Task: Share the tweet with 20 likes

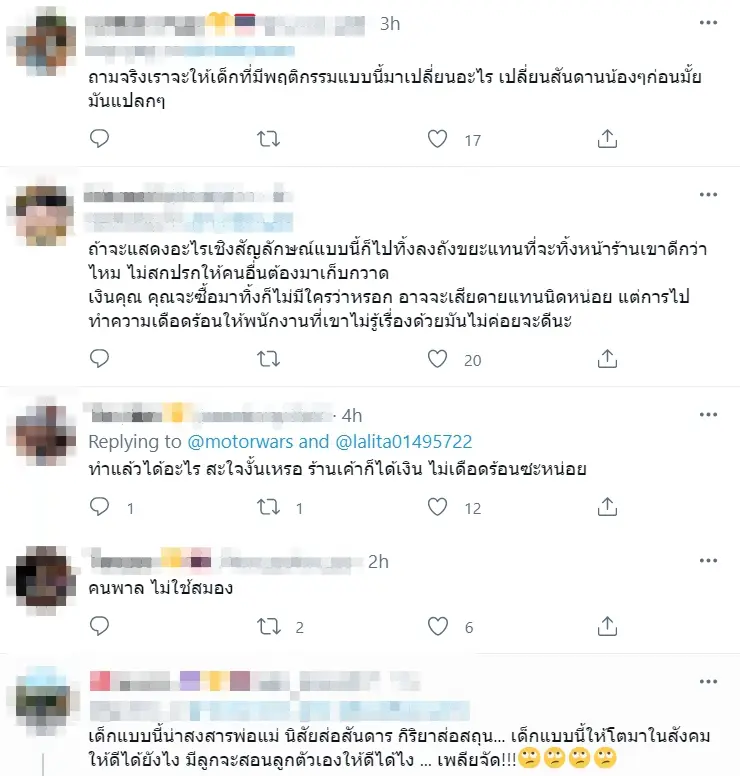Action: click(x=607, y=358)
